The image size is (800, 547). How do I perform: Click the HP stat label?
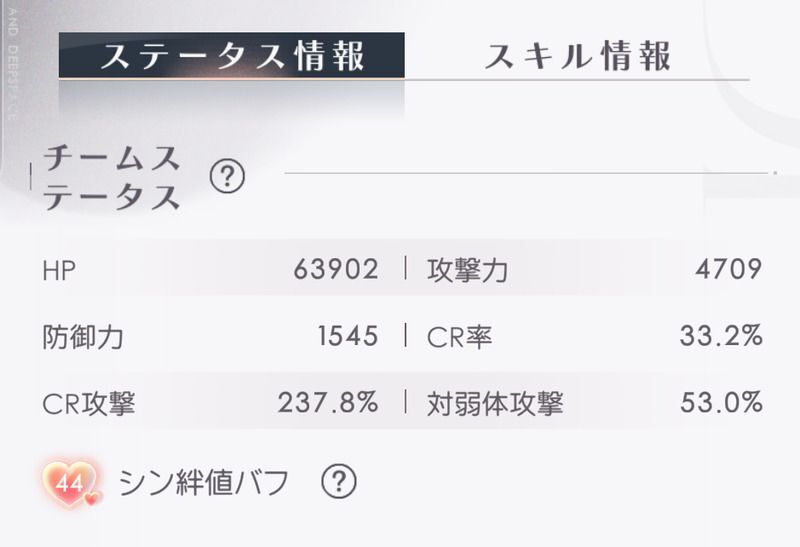59,268
